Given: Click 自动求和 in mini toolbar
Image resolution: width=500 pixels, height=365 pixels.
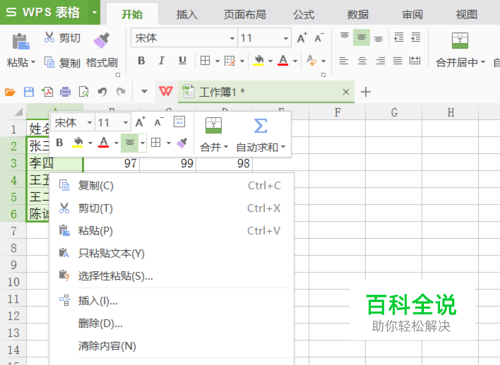Looking at the screenshot, I should pos(260,135).
